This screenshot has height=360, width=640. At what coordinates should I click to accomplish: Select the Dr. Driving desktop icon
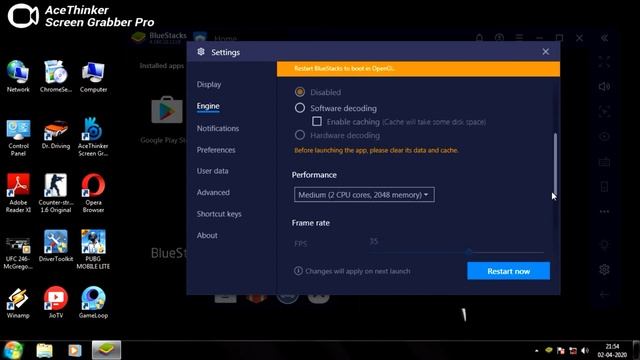[56, 135]
